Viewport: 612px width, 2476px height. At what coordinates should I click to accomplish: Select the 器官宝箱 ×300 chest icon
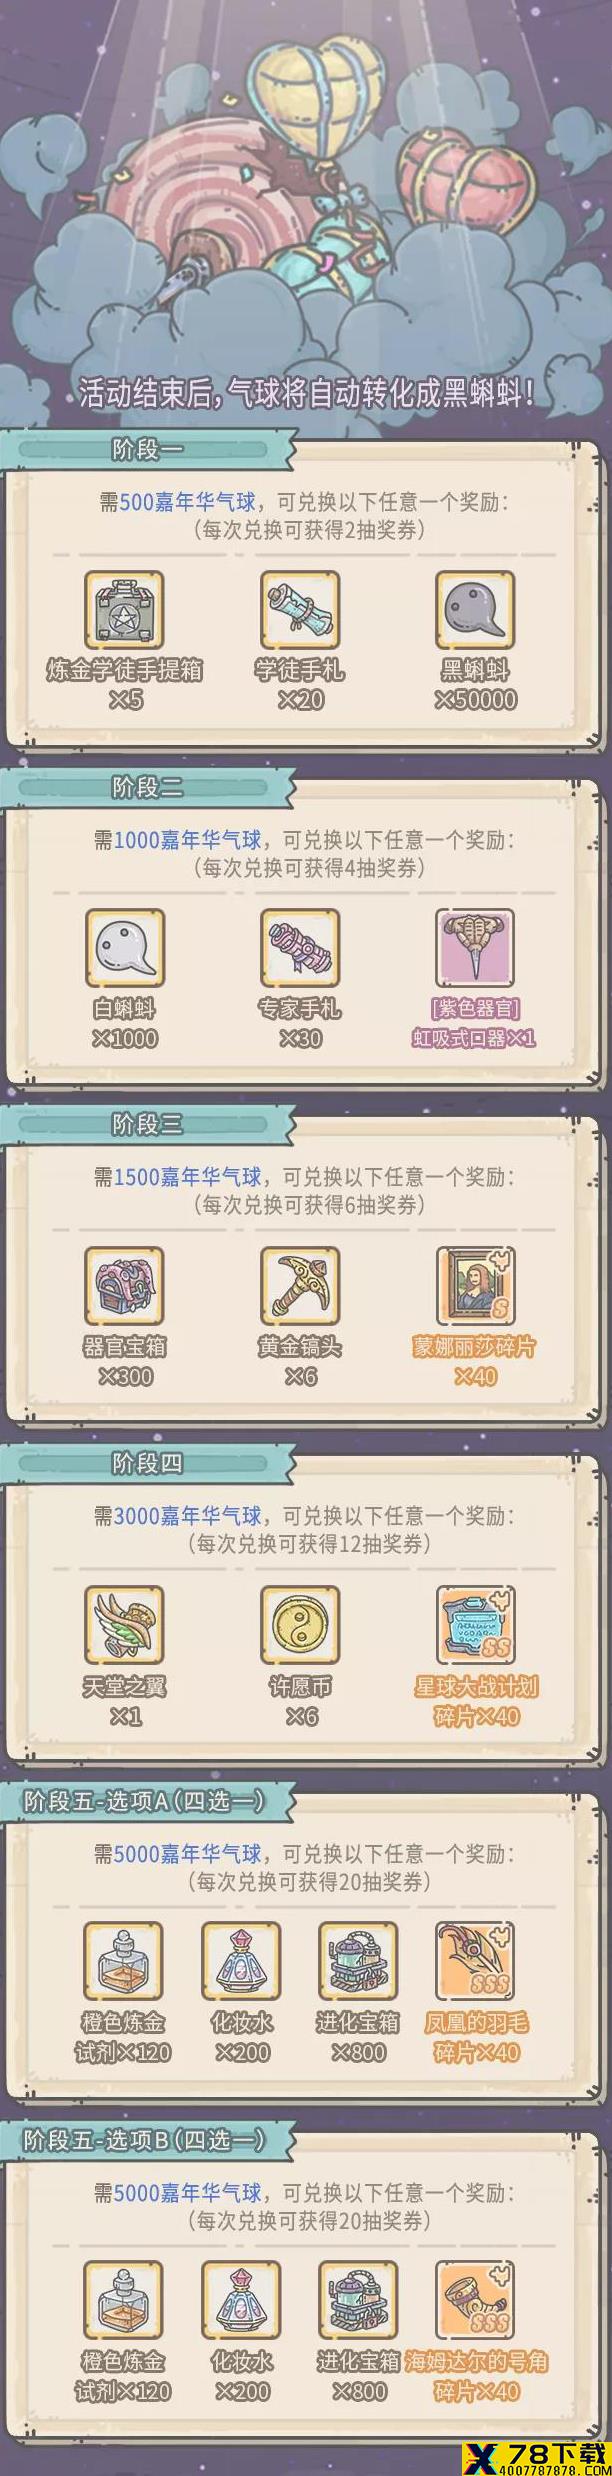coord(124,1286)
